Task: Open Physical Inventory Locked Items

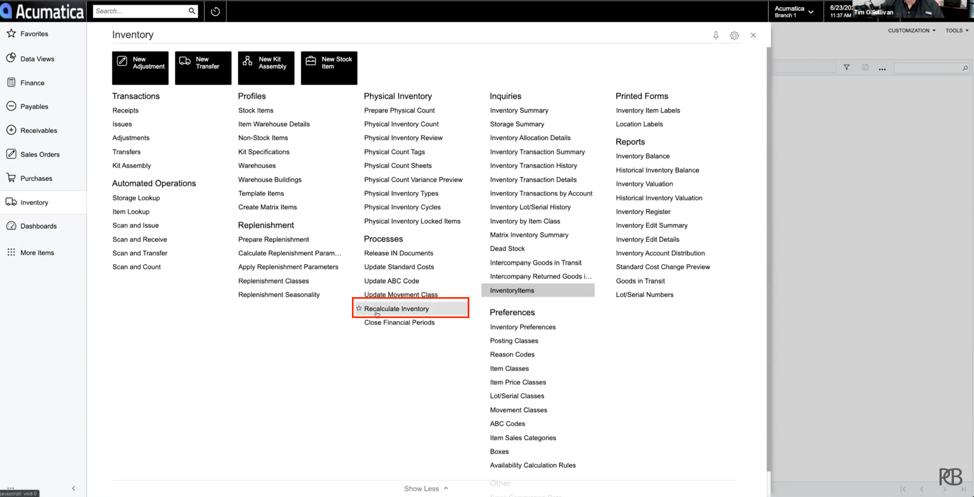Action: 412,221
